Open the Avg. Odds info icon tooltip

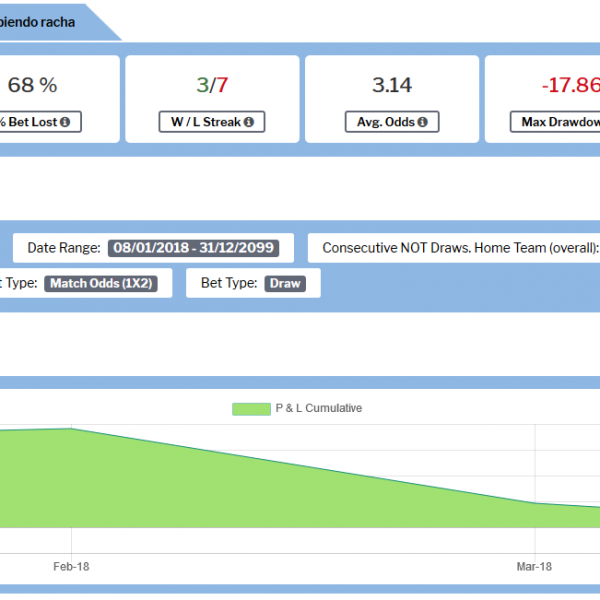[422, 122]
